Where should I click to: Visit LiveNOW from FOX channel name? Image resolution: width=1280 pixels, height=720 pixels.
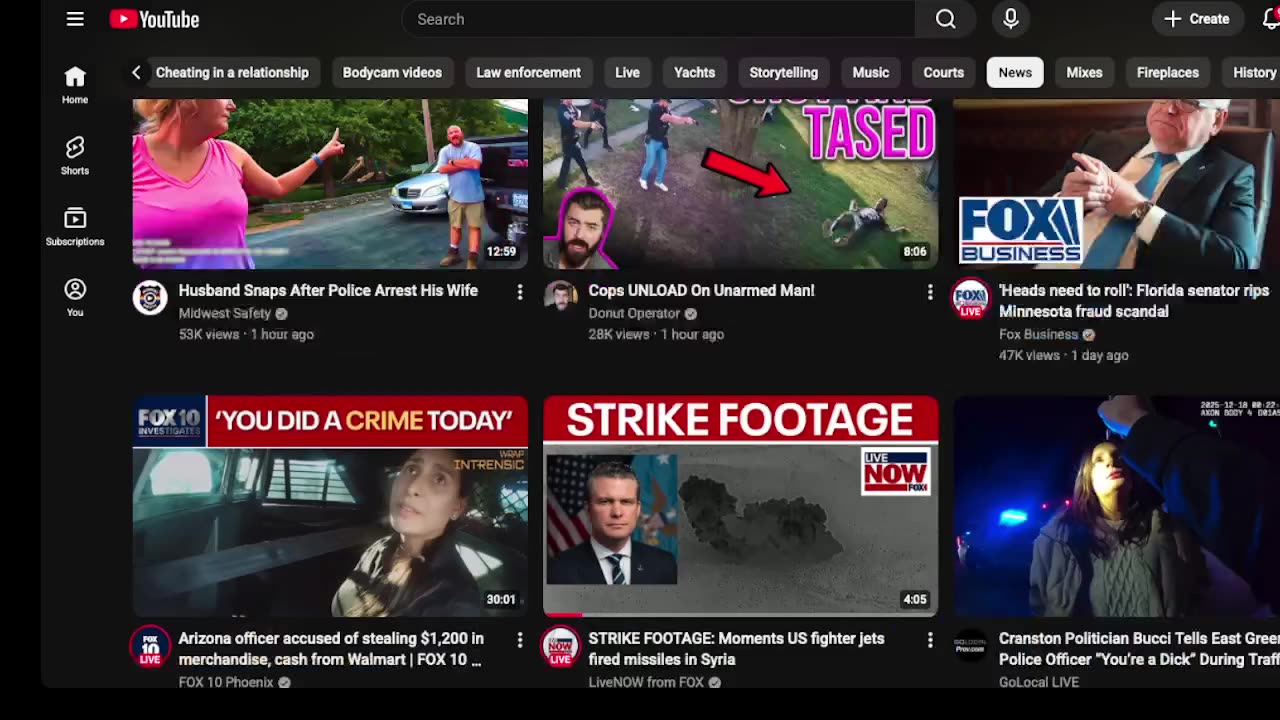click(646, 682)
